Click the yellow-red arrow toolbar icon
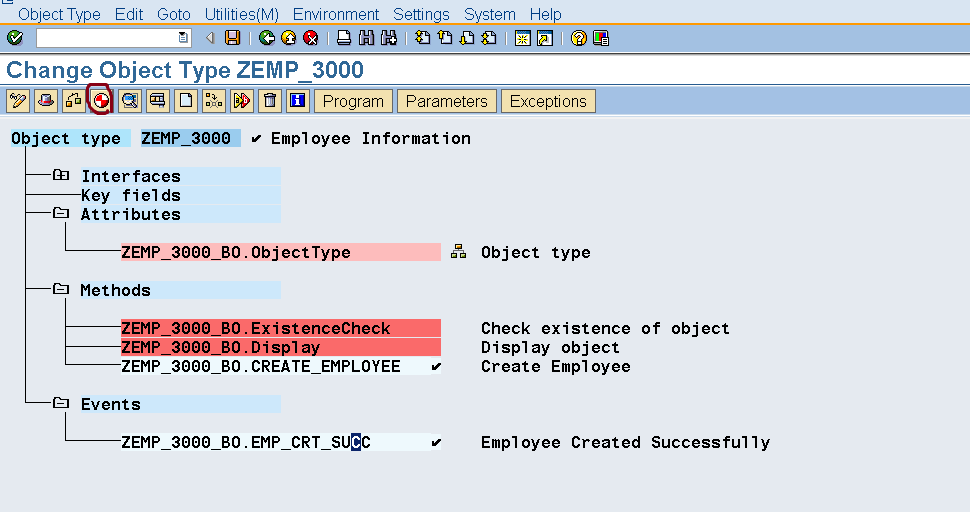 pyautogui.click(x=242, y=101)
